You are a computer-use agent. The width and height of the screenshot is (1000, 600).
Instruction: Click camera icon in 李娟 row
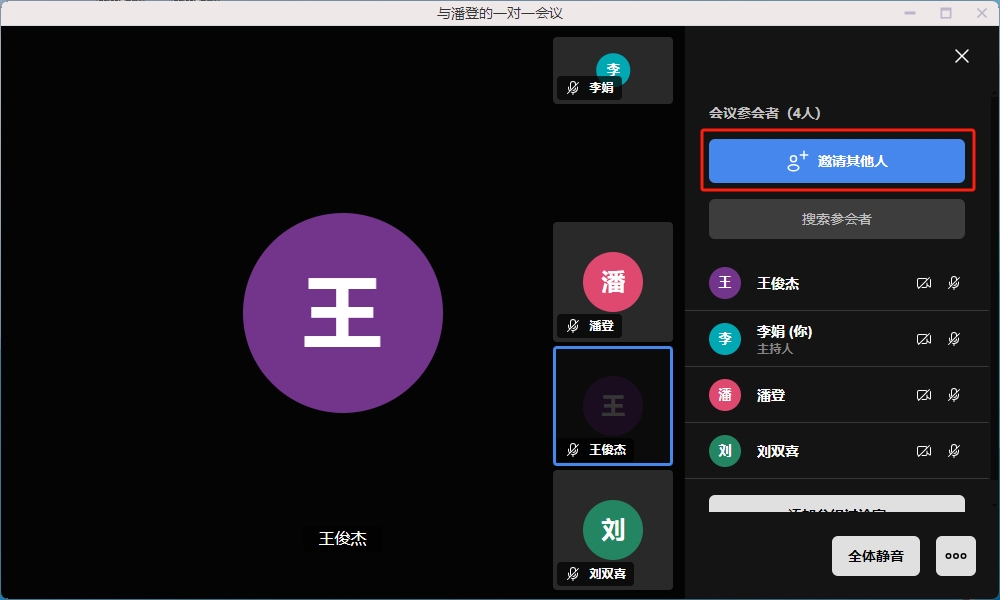click(923, 339)
